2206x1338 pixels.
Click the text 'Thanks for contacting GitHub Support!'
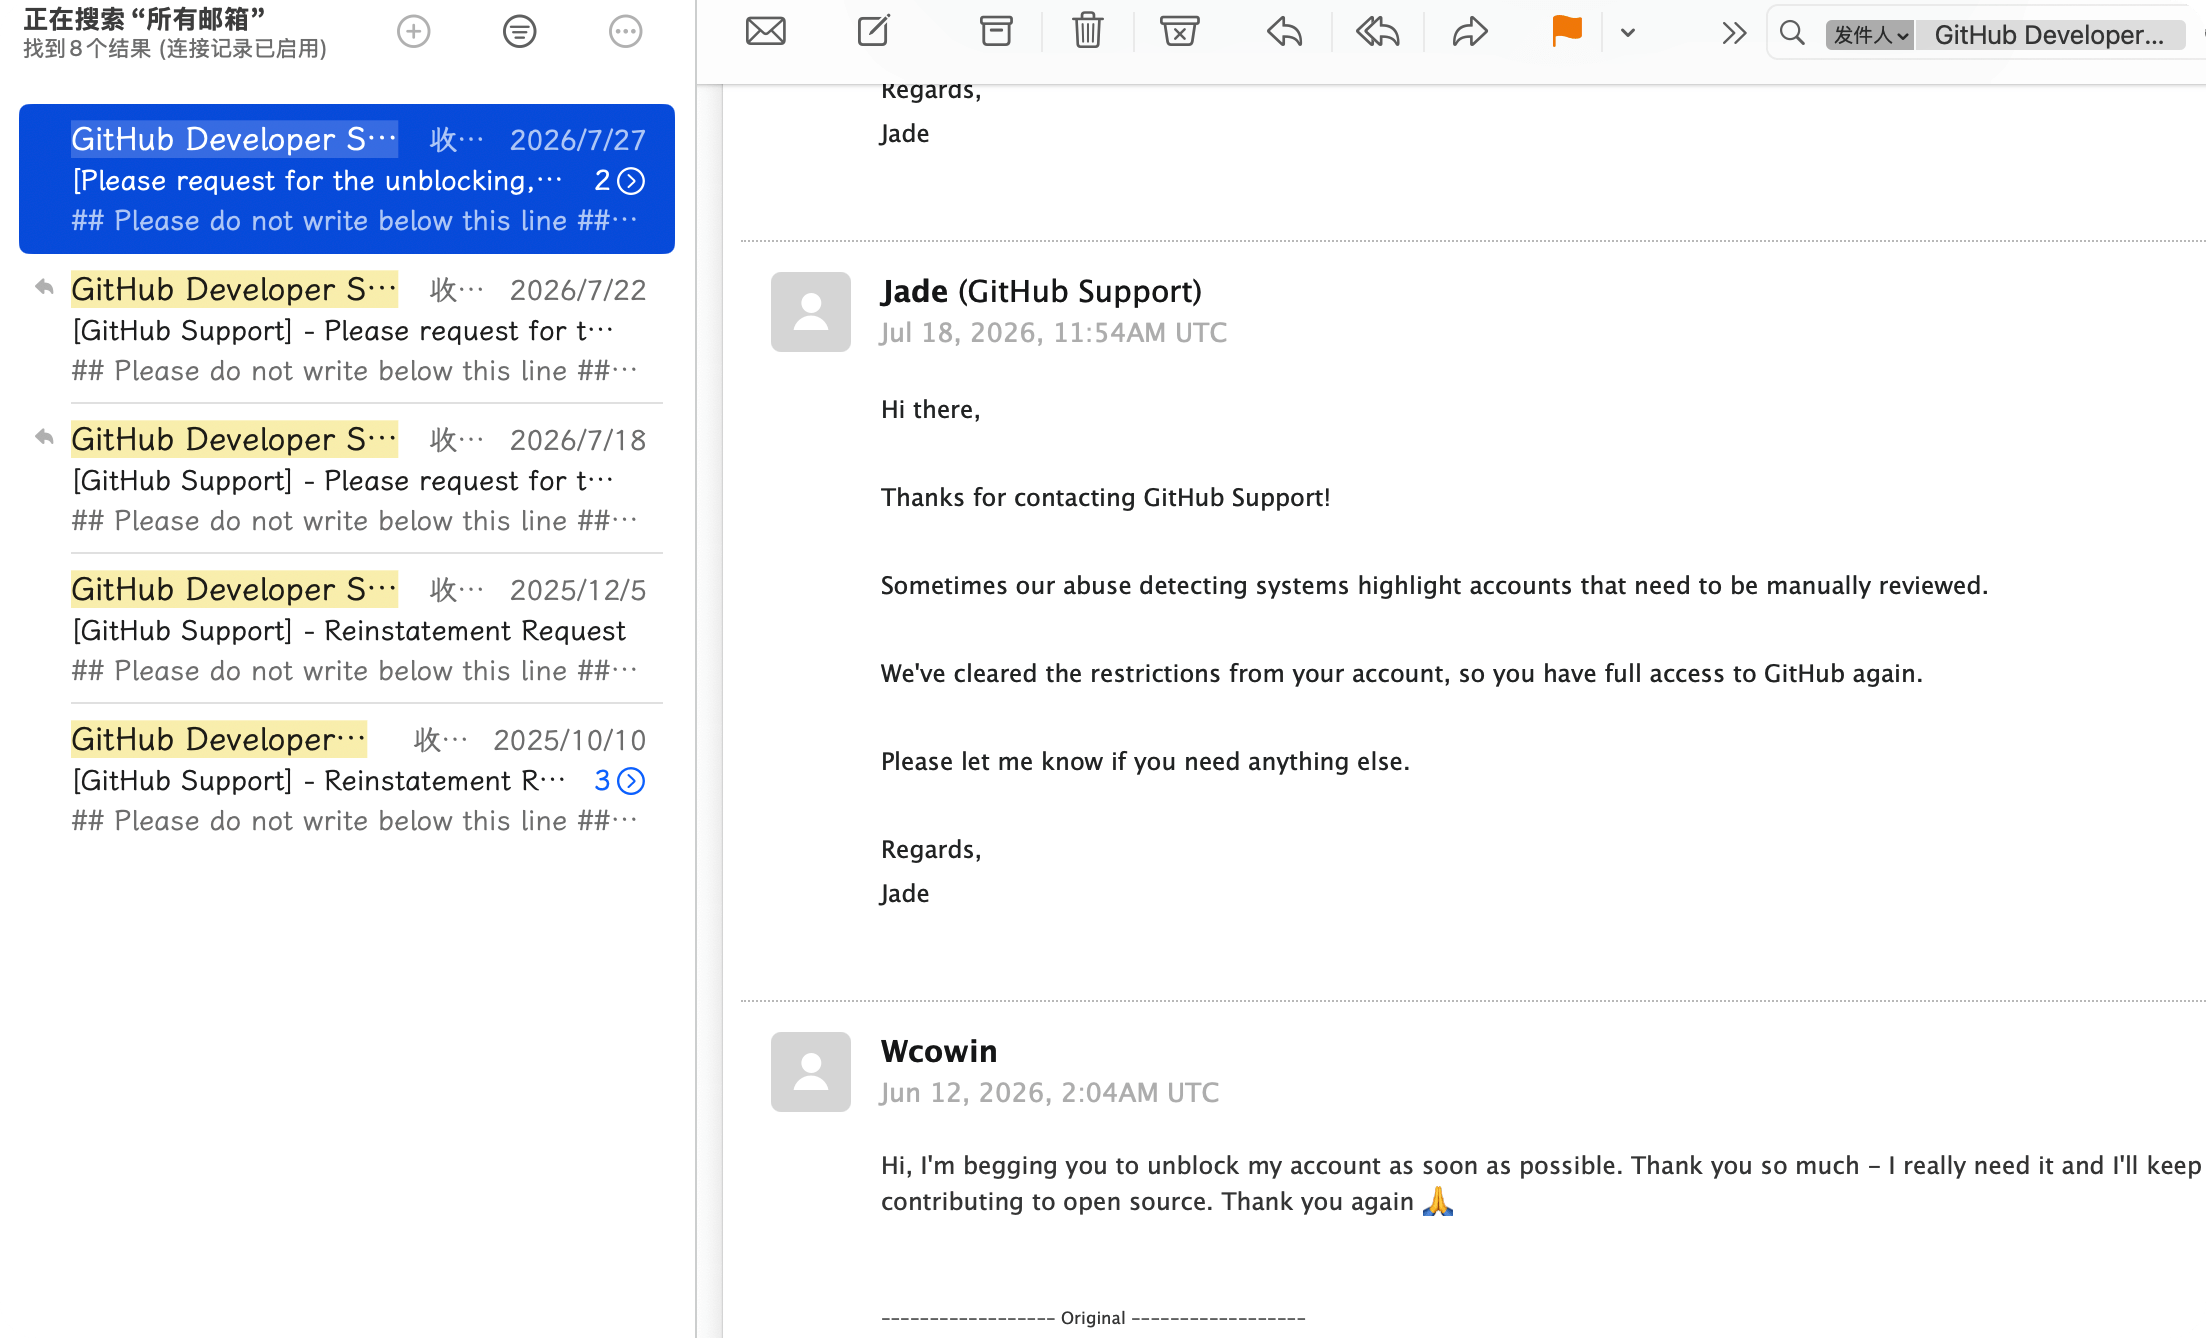tap(1106, 497)
